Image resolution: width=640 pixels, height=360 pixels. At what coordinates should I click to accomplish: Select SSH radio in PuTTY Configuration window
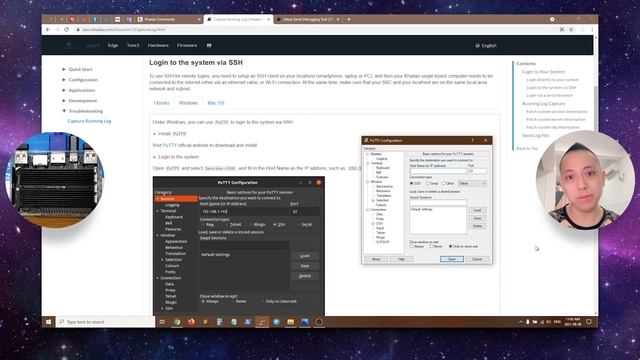411,183
